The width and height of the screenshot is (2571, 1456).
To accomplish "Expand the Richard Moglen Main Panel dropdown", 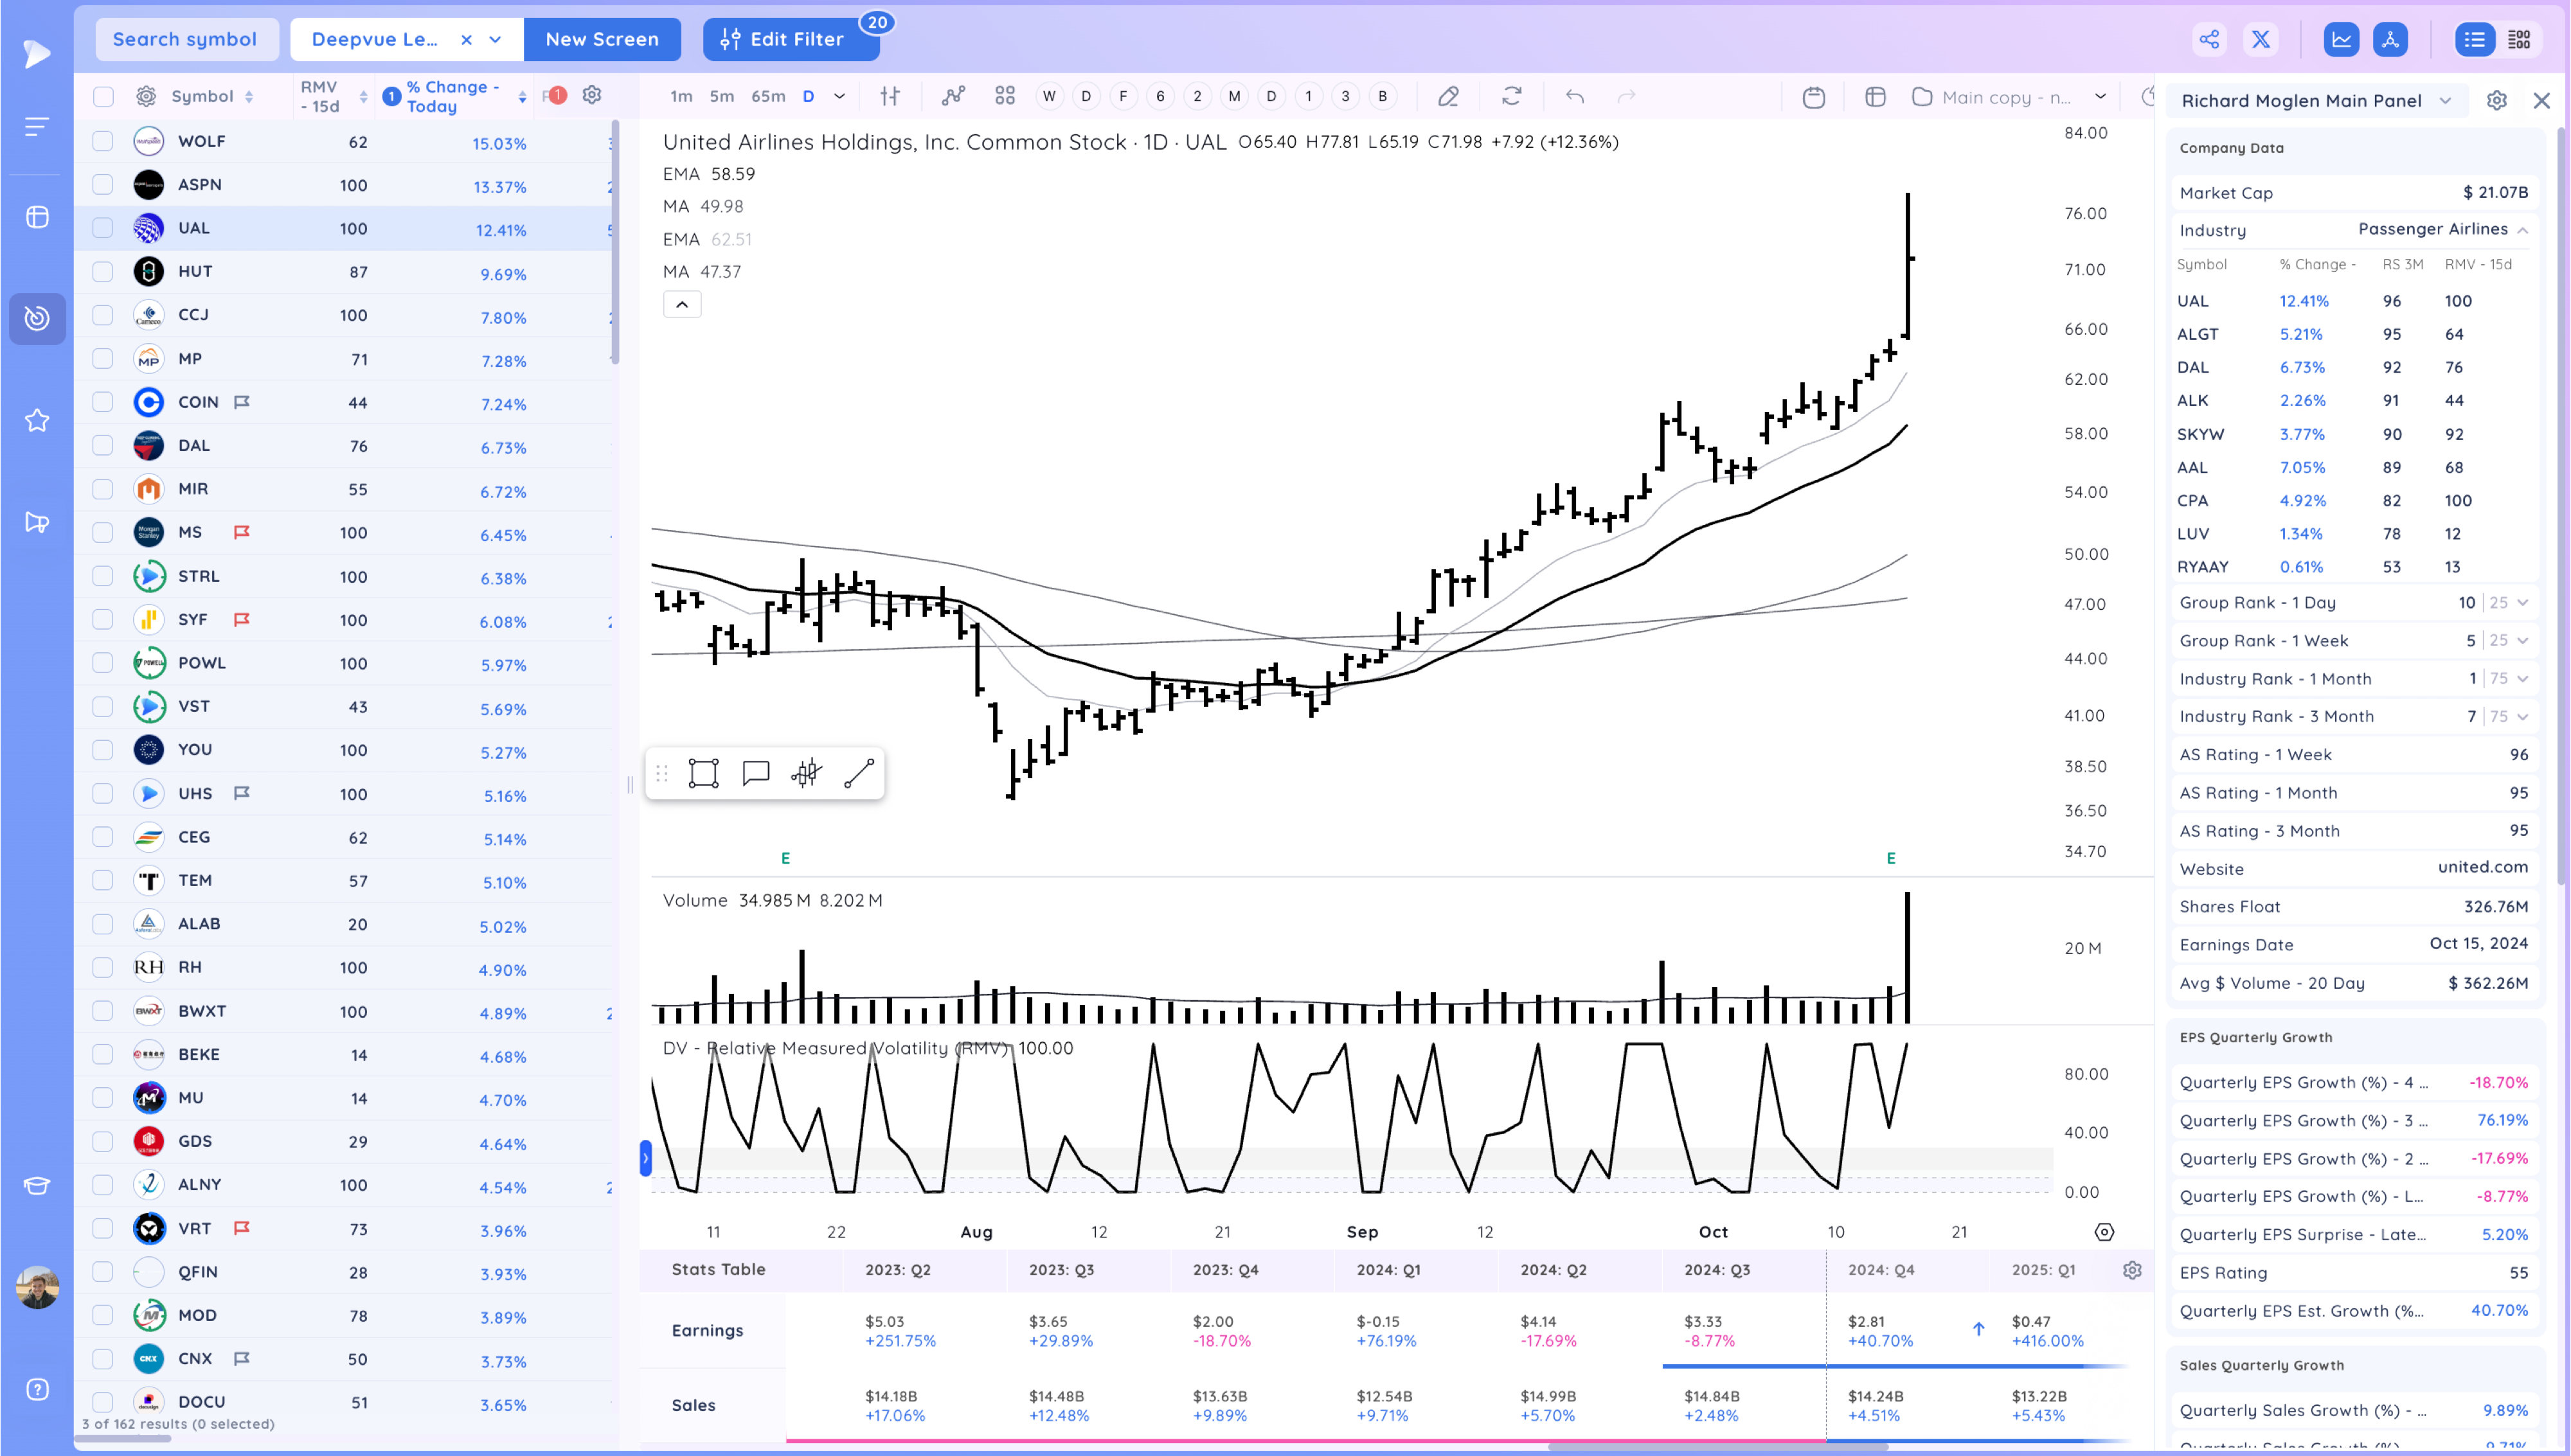I will (x=2445, y=100).
